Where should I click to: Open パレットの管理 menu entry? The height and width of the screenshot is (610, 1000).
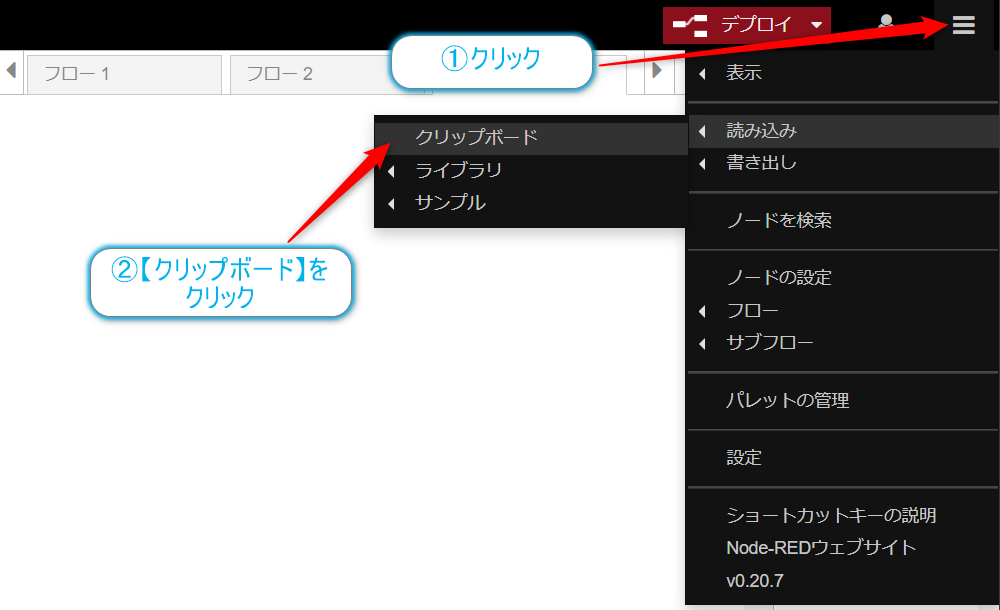(842, 401)
